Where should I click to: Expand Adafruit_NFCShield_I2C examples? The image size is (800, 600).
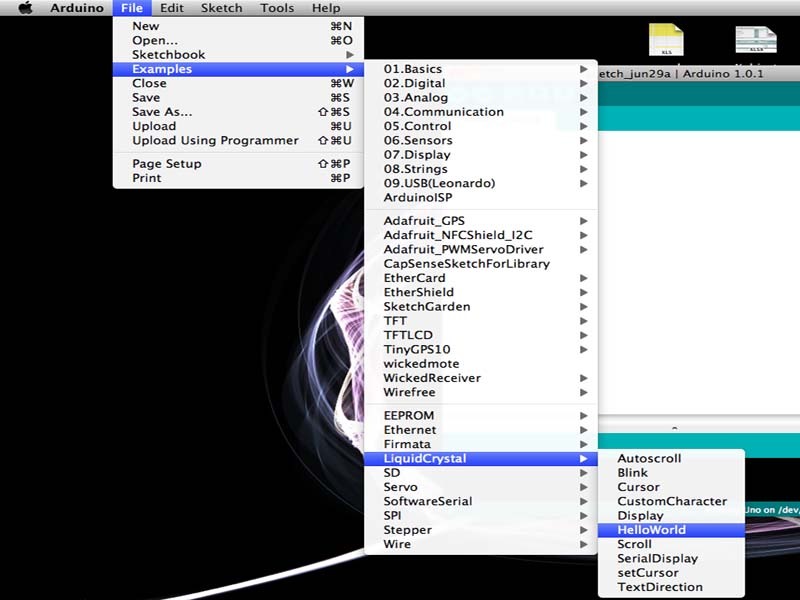tap(481, 235)
